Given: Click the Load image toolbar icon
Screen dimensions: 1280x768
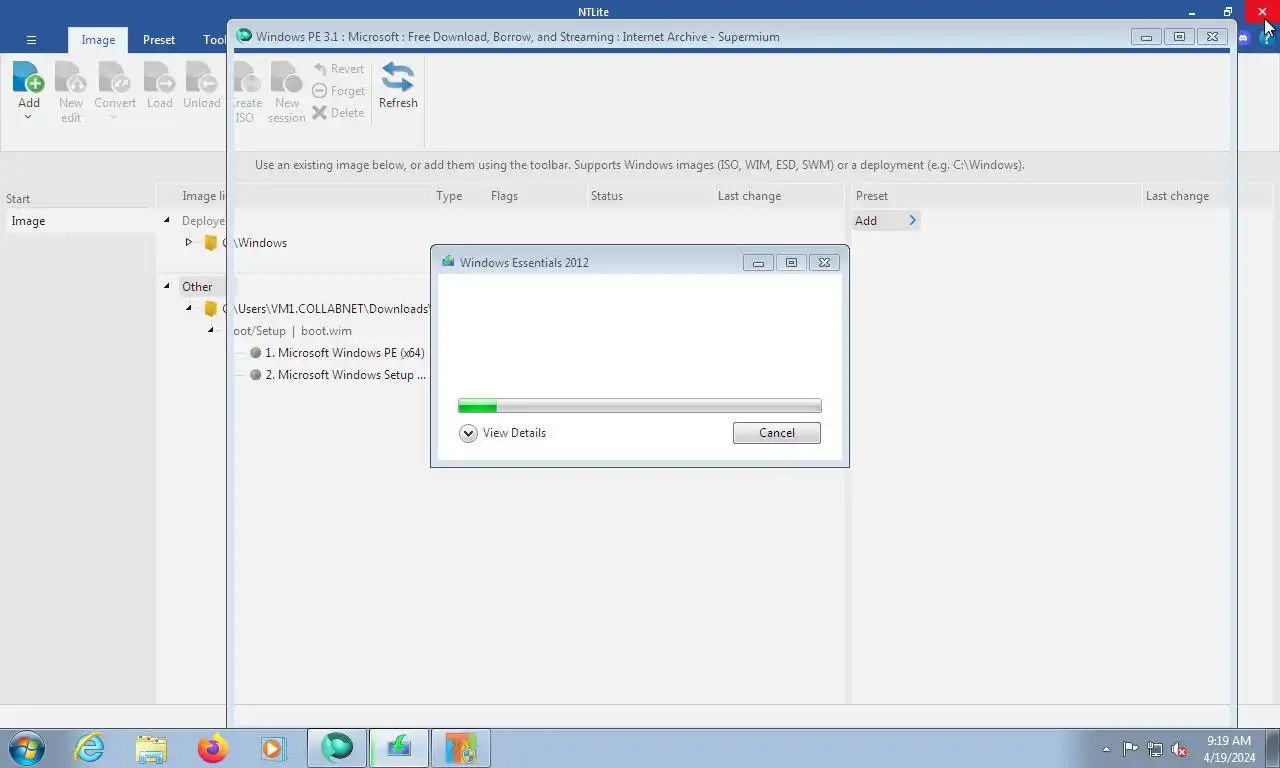Looking at the screenshot, I should pyautogui.click(x=159, y=78).
